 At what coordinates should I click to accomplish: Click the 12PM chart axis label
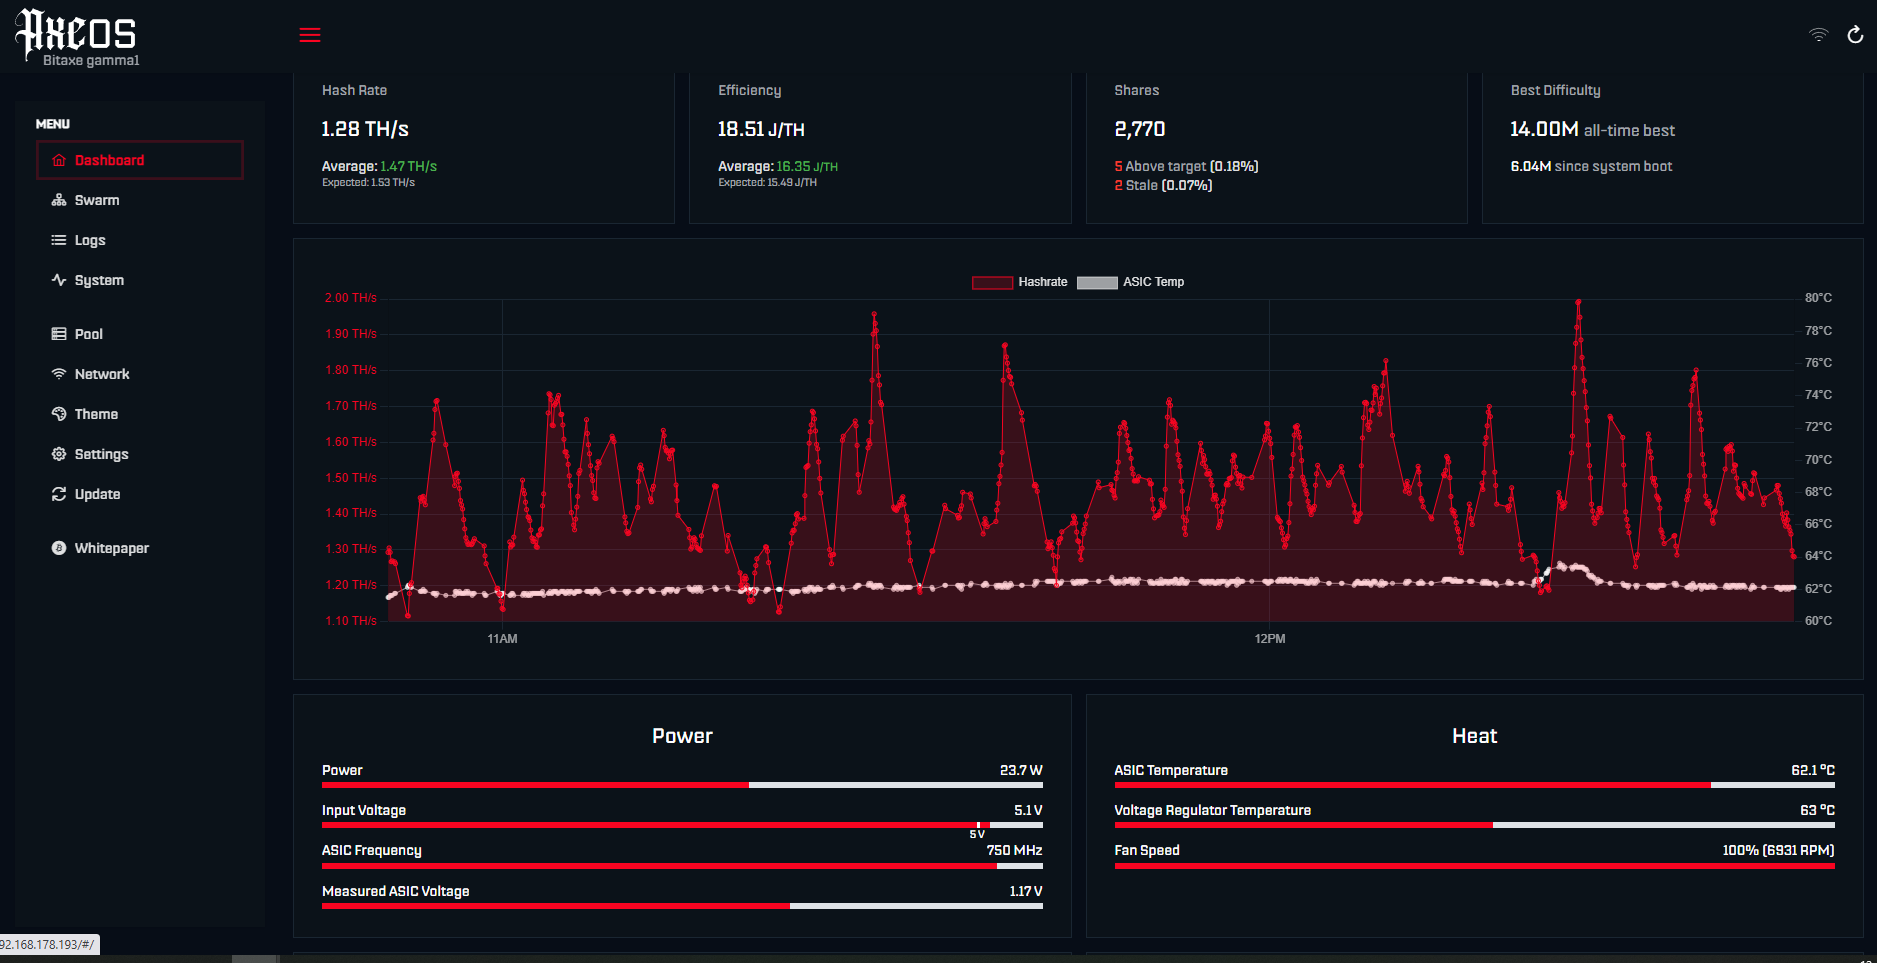tap(1270, 639)
